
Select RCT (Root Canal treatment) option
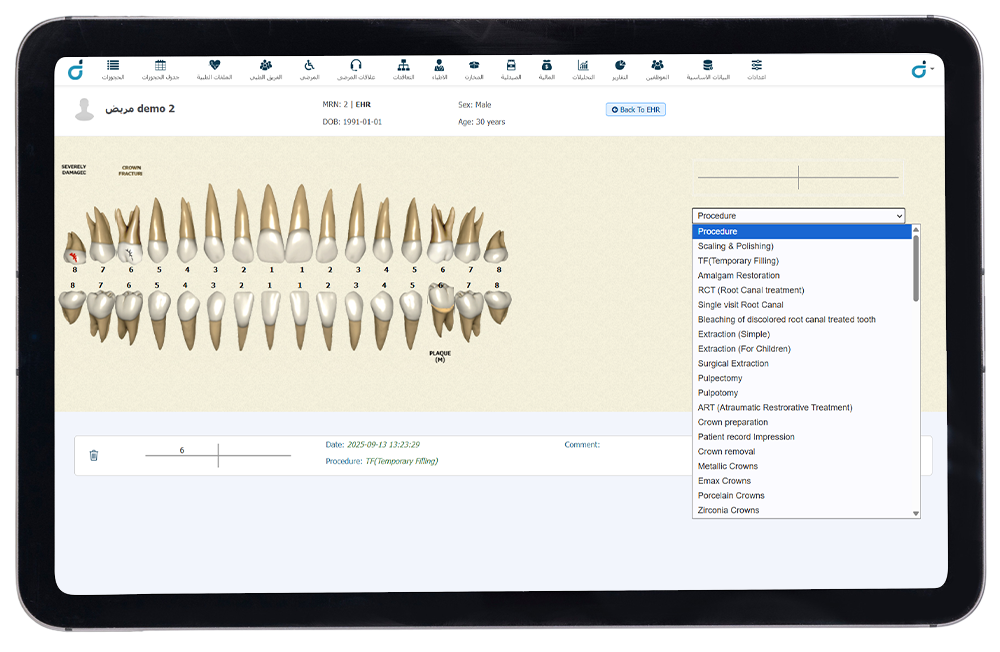tap(750, 290)
